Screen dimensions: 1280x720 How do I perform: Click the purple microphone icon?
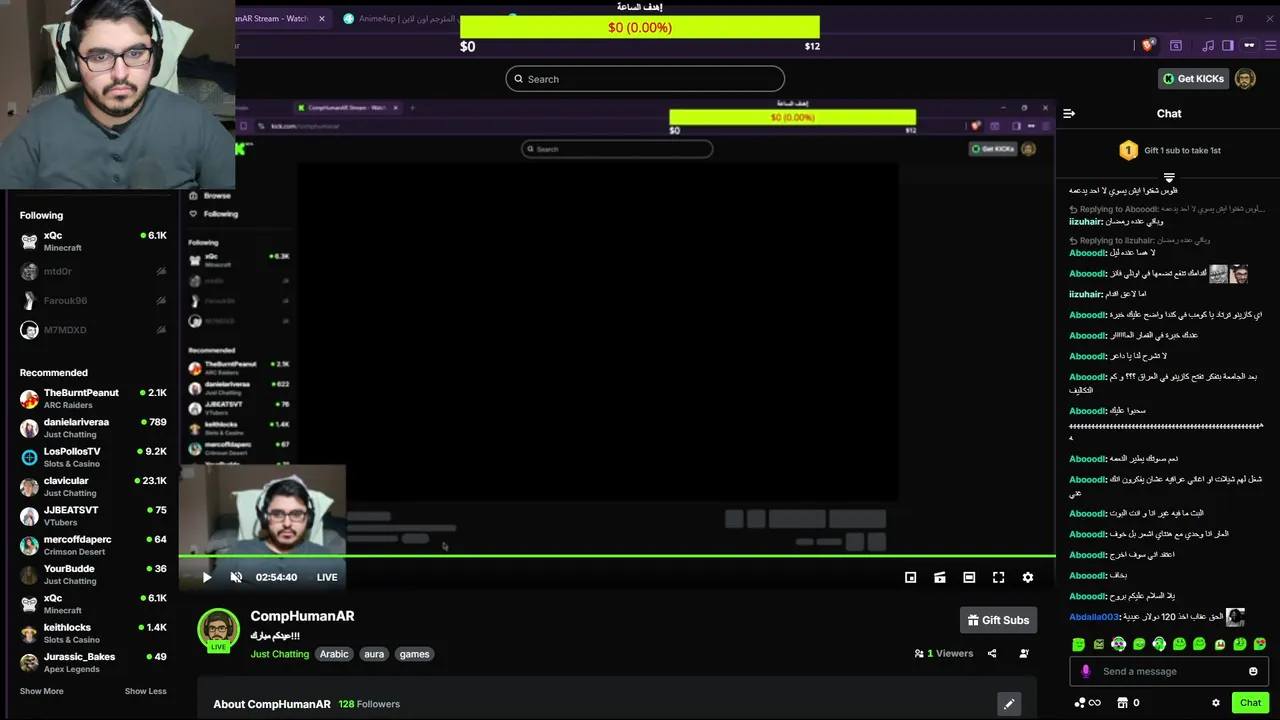coord(1086,671)
